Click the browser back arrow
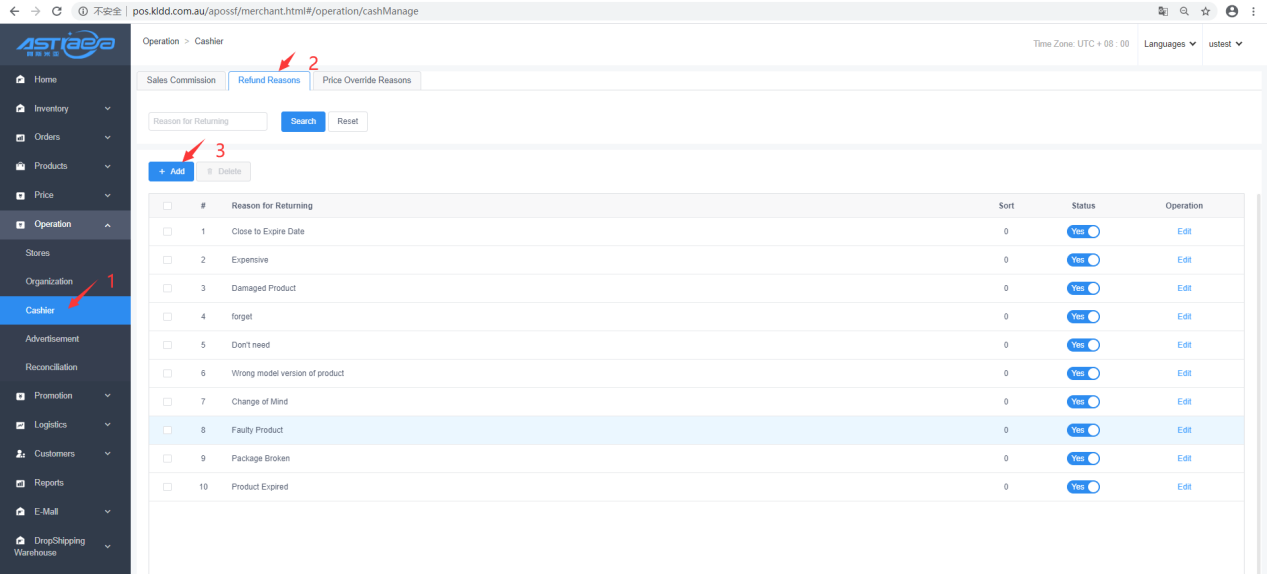Viewport: 1267px width, 574px height. [14, 11]
